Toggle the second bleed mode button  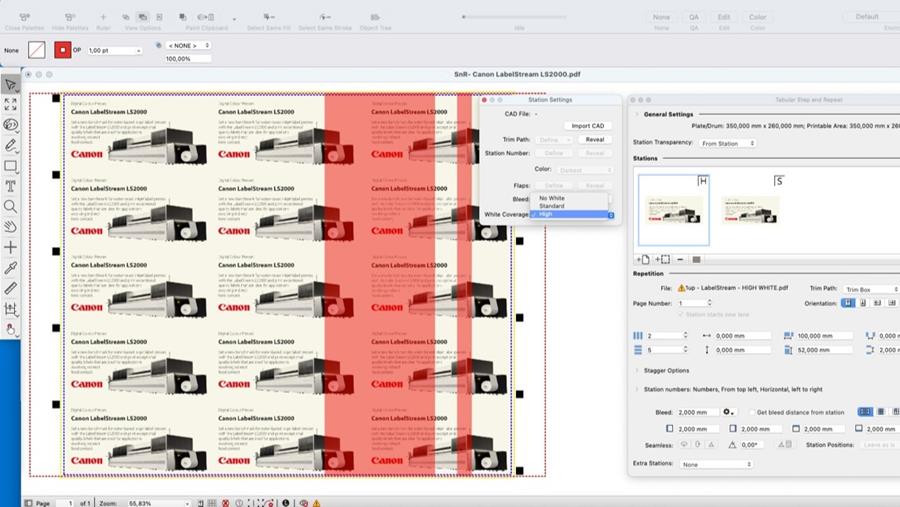click(x=881, y=412)
